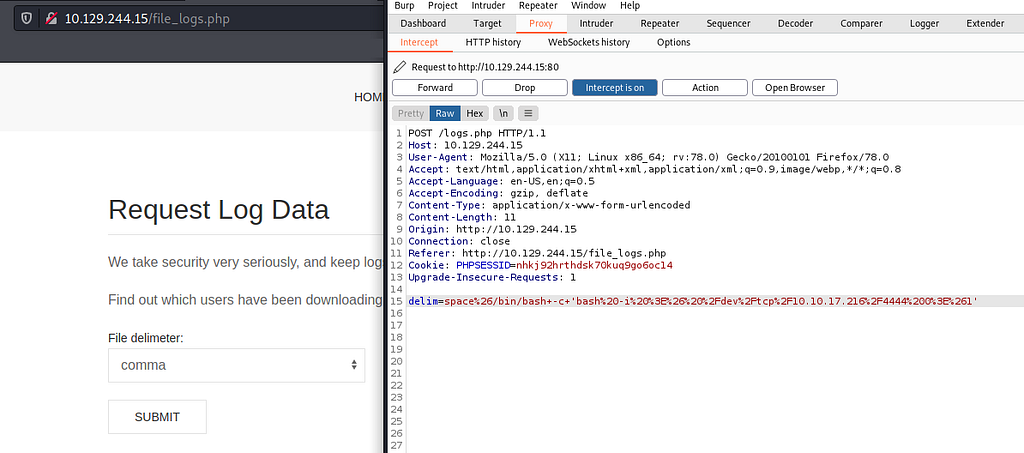Forward the intercepted request

pyautogui.click(x=435, y=87)
